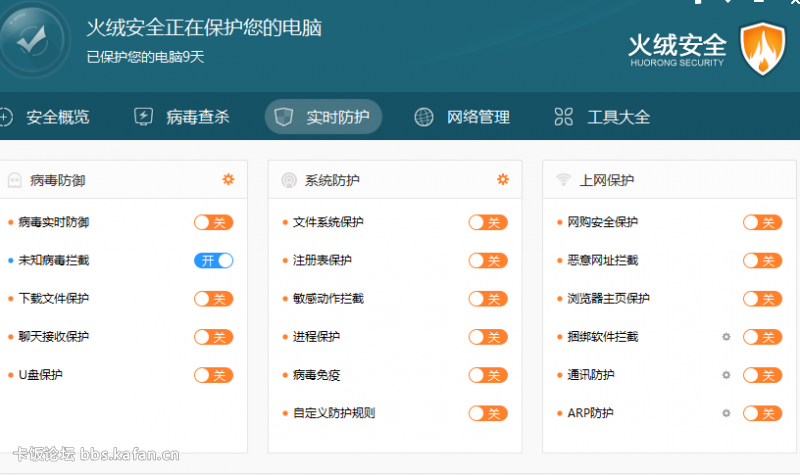Click the 注册表保护 label
Viewport: 800px width, 475px height.
322,260
